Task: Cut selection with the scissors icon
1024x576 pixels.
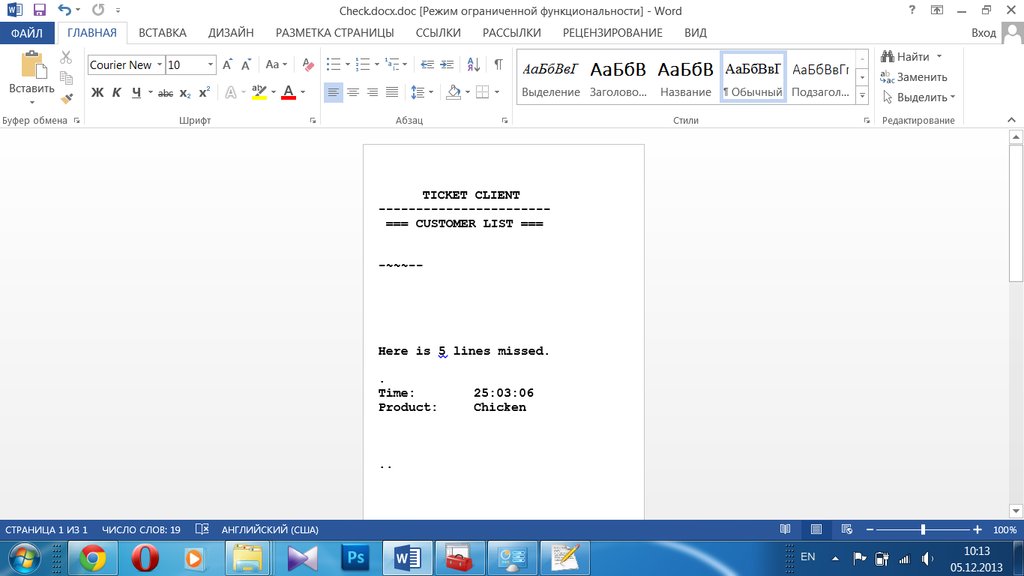Action: [x=66, y=58]
